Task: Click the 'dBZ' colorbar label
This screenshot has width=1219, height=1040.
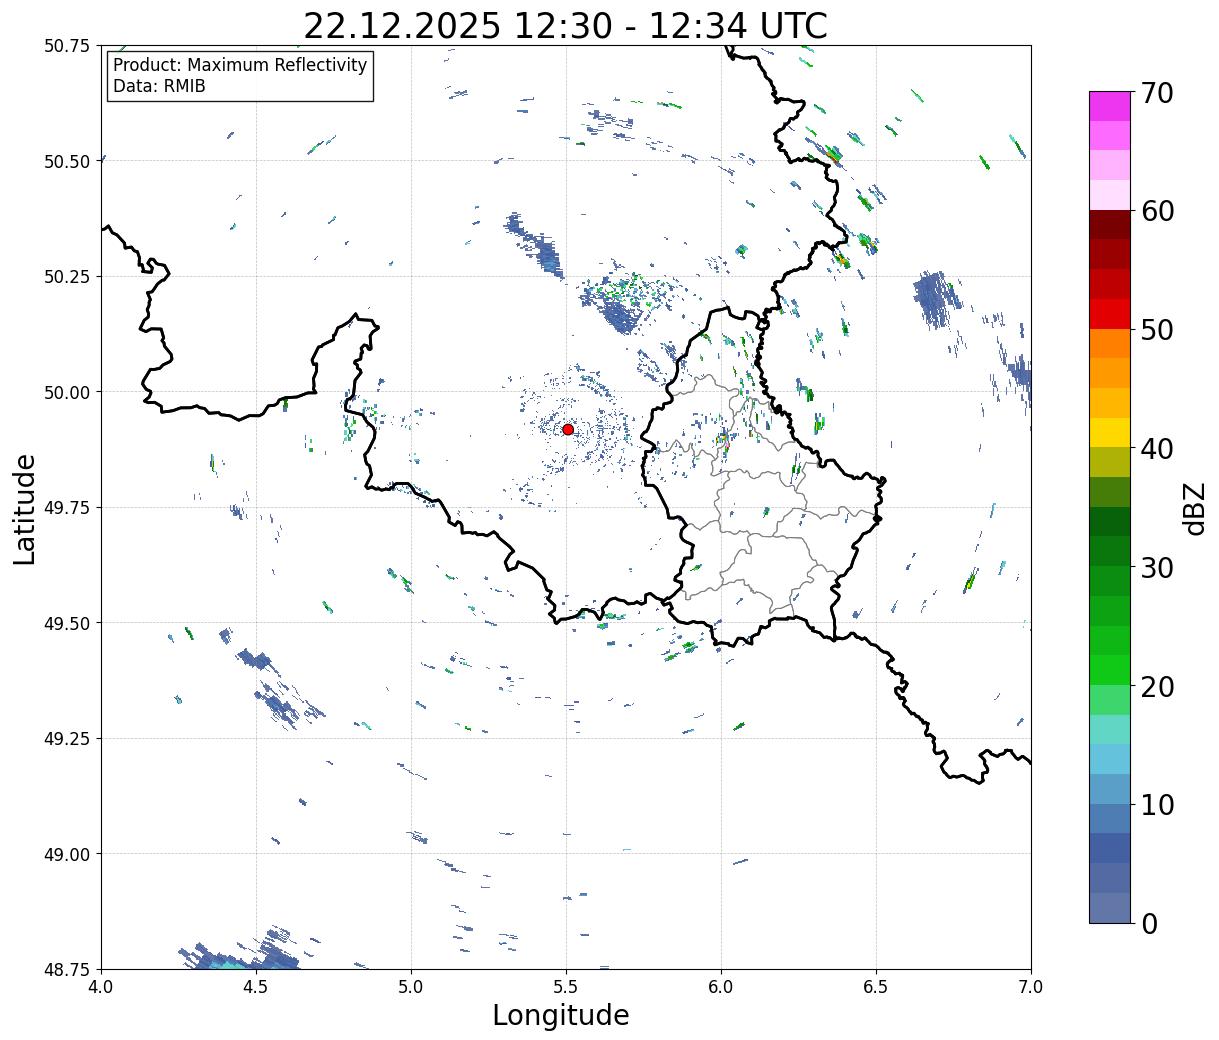Action: (1194, 508)
